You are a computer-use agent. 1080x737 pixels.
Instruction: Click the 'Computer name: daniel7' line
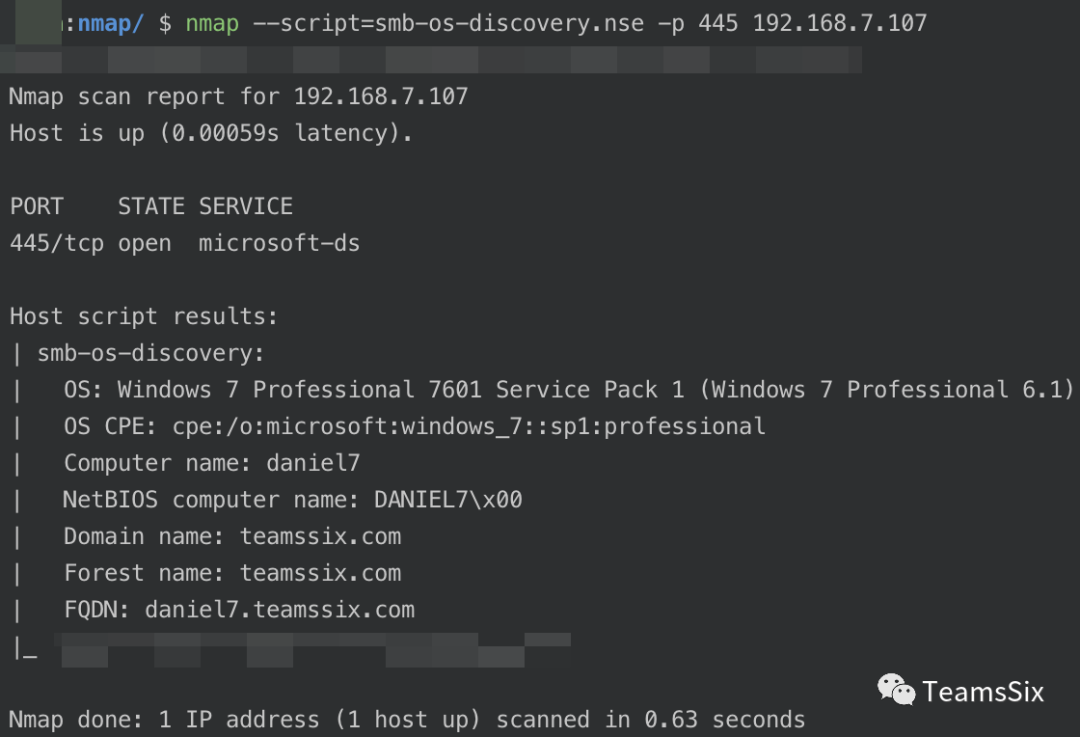[x=211, y=463]
